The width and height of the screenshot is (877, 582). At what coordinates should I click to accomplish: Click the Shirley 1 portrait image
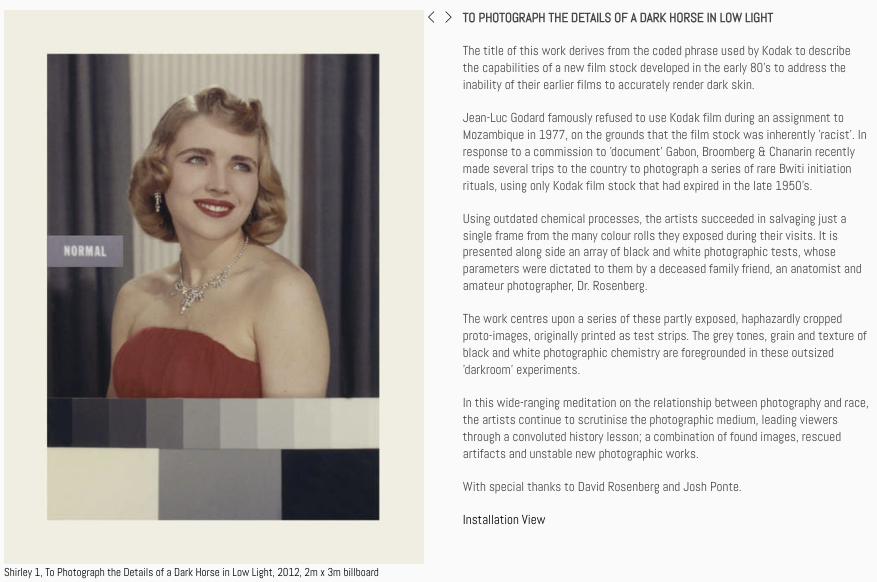pyautogui.click(x=213, y=287)
